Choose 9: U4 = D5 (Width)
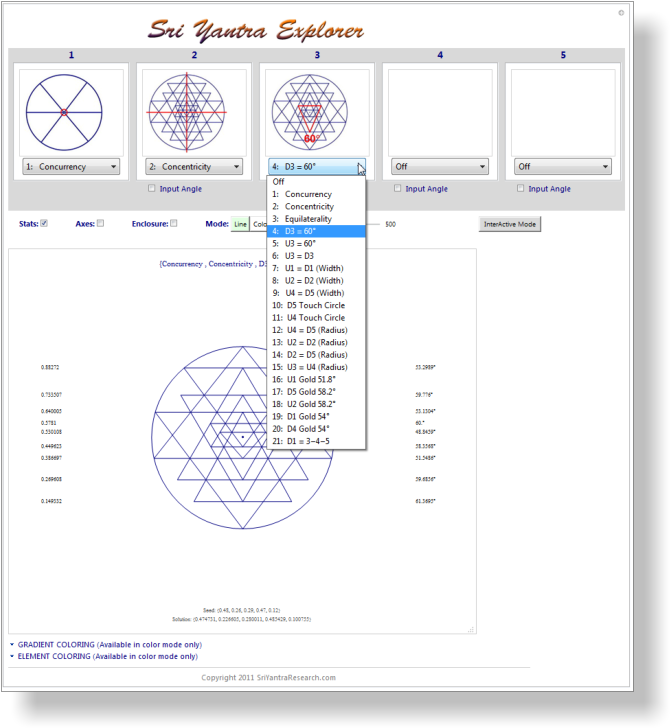 tap(316, 293)
